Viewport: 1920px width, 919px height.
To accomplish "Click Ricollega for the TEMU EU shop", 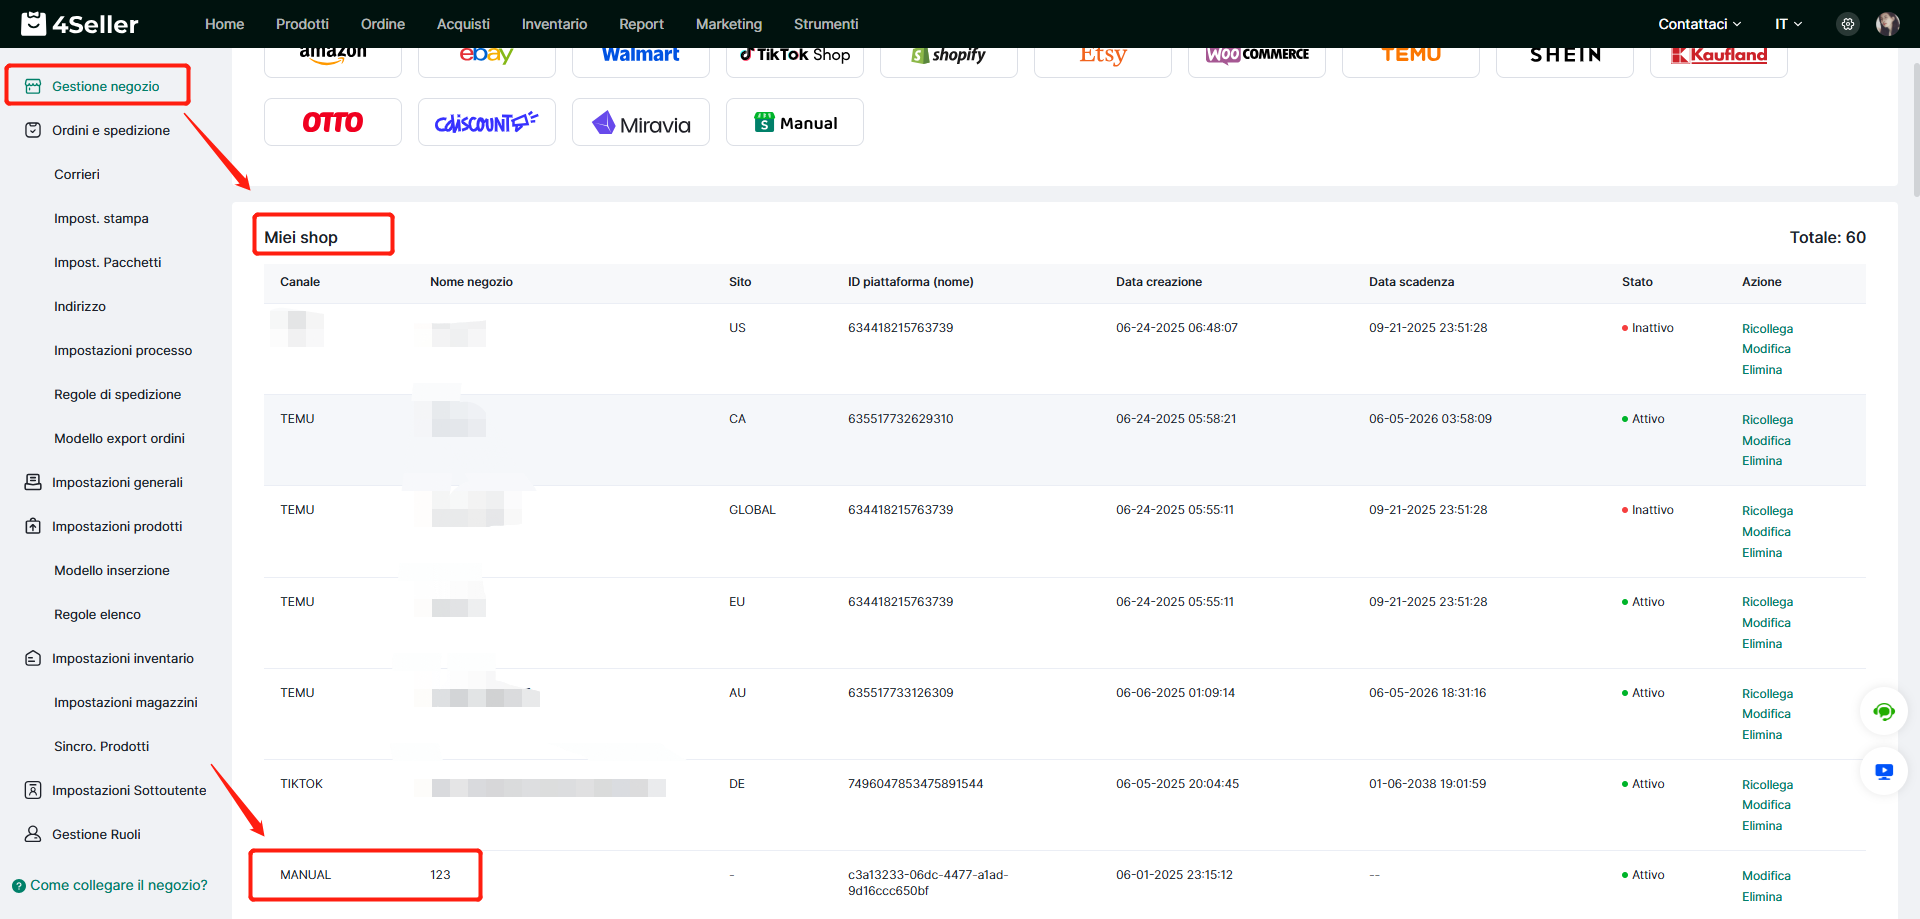I will pyautogui.click(x=1767, y=602).
